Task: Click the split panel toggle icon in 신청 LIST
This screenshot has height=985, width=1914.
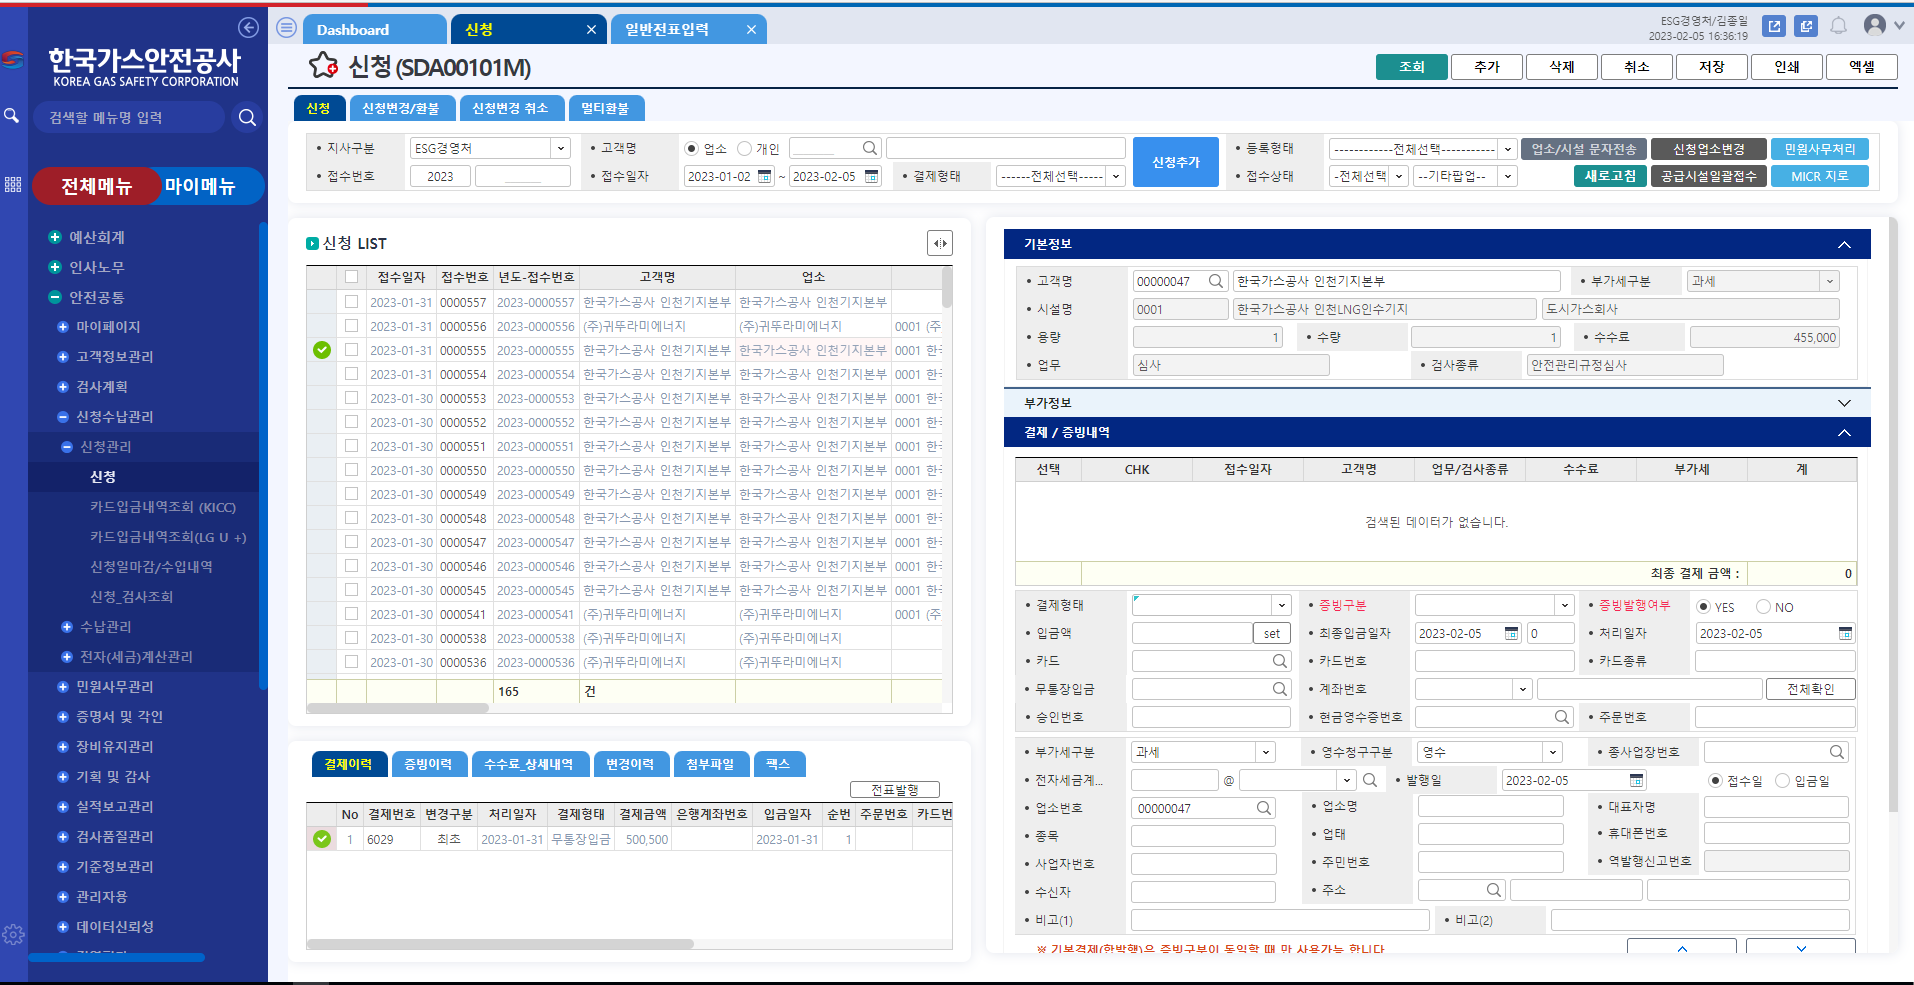Action: (939, 243)
